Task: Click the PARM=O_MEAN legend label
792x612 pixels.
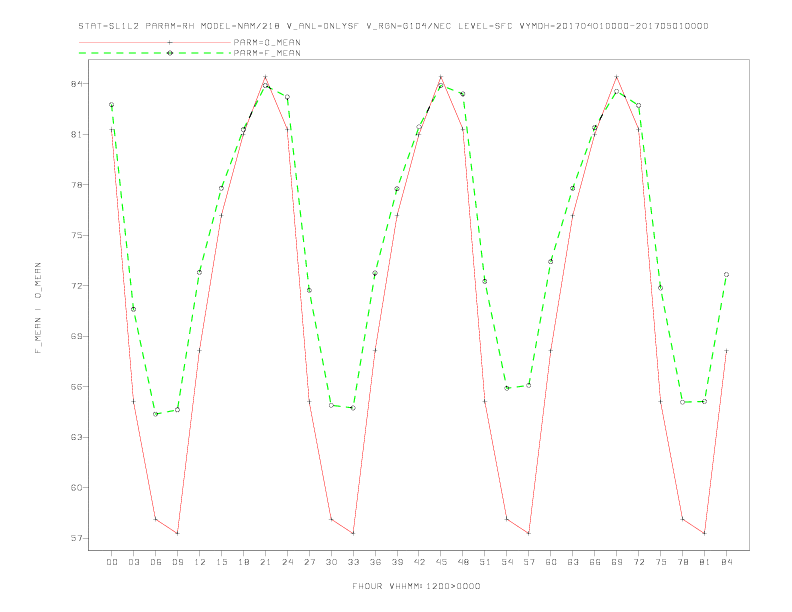Action: click(x=267, y=42)
